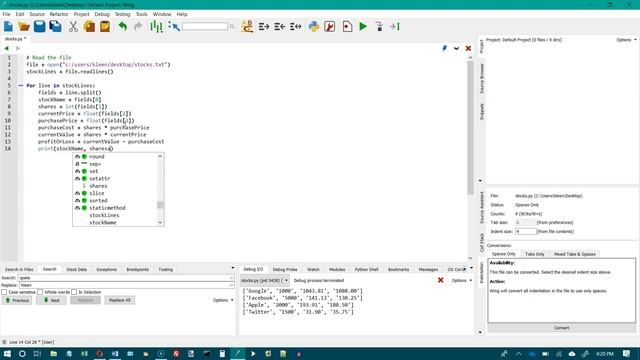Create a new file with toolbar icon

tap(8, 27)
